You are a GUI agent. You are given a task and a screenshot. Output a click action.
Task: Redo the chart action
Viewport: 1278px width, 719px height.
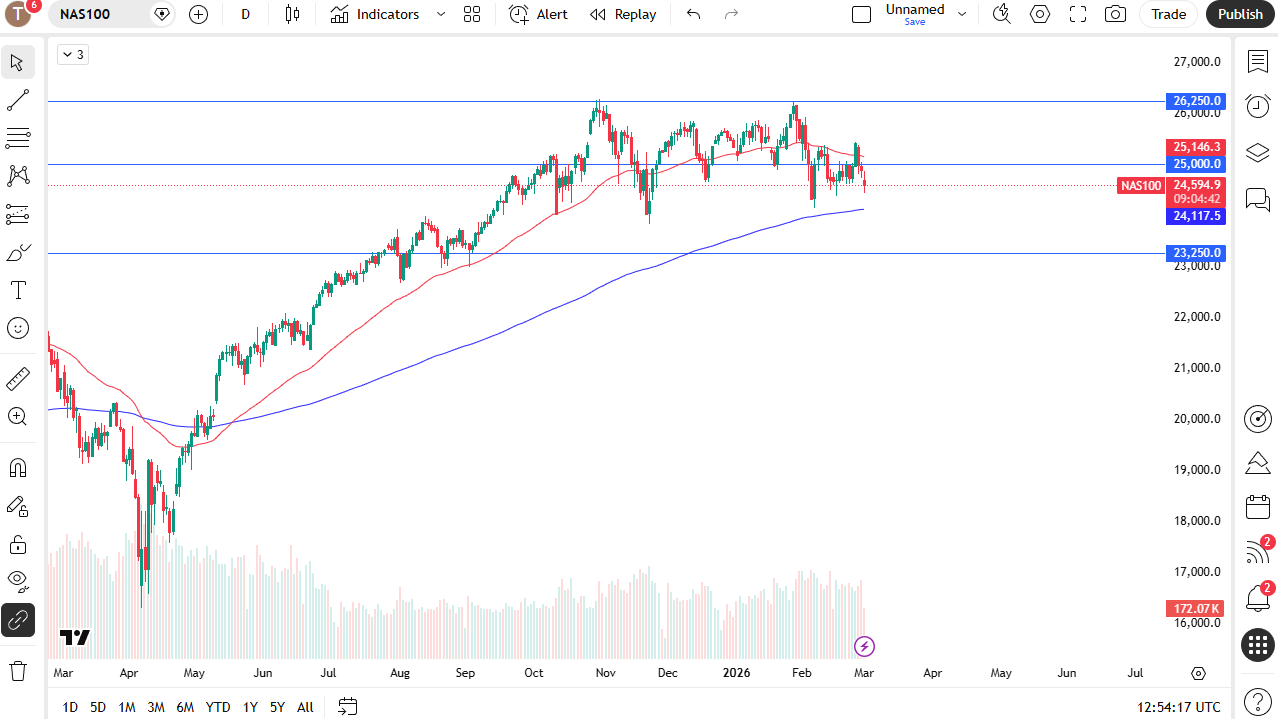[x=731, y=14]
